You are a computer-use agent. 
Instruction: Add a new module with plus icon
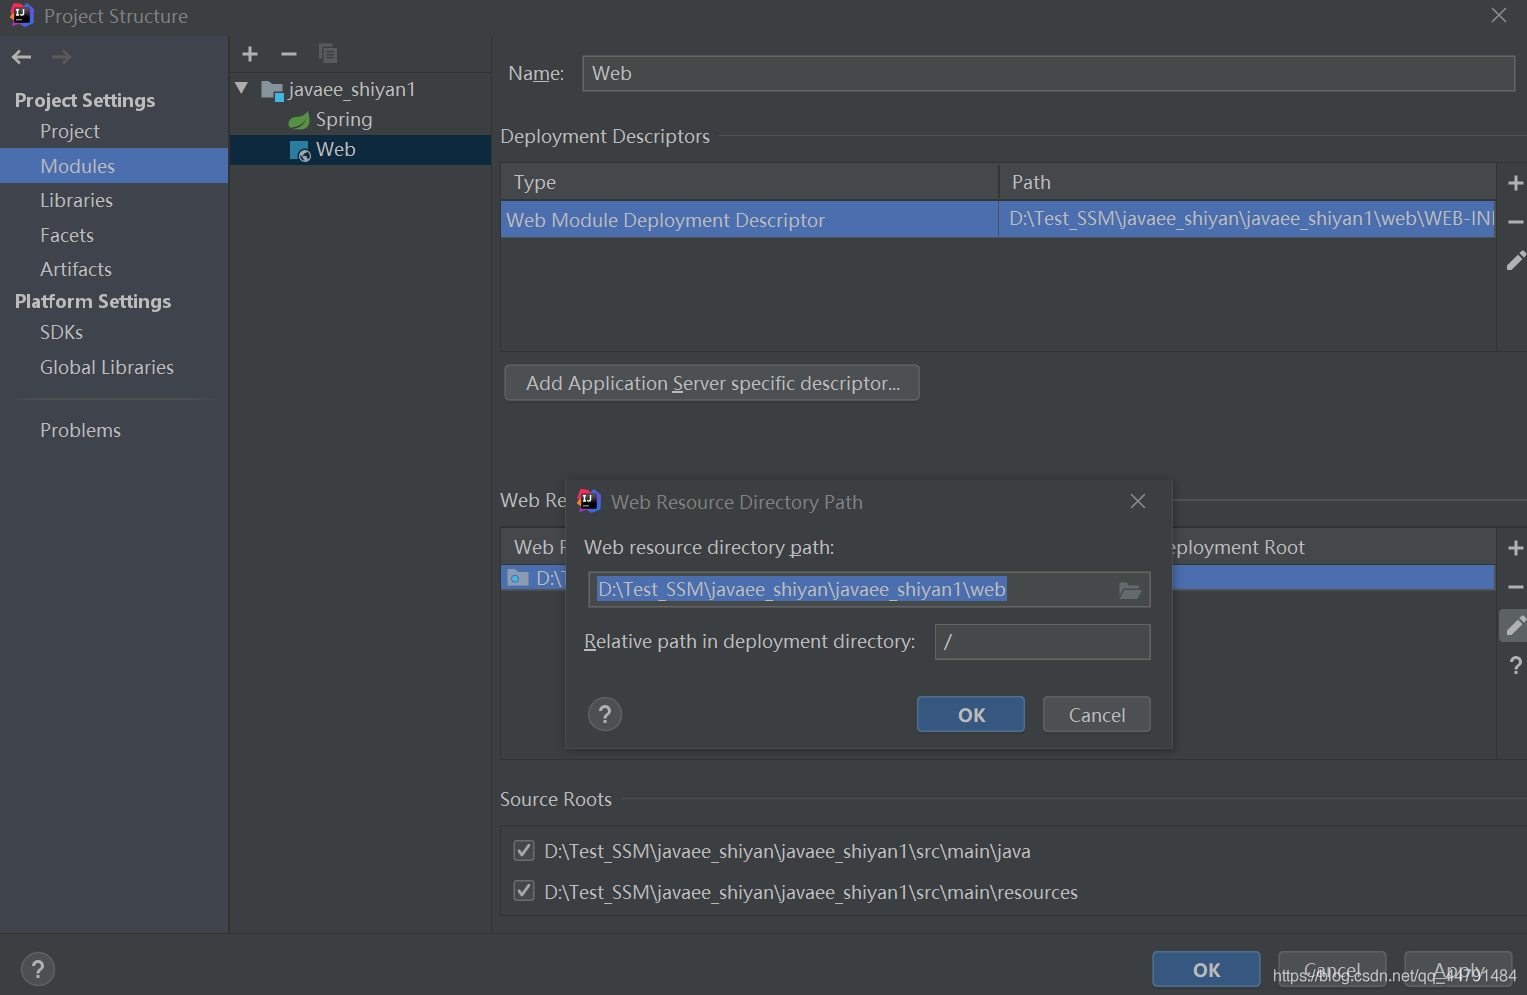point(250,54)
